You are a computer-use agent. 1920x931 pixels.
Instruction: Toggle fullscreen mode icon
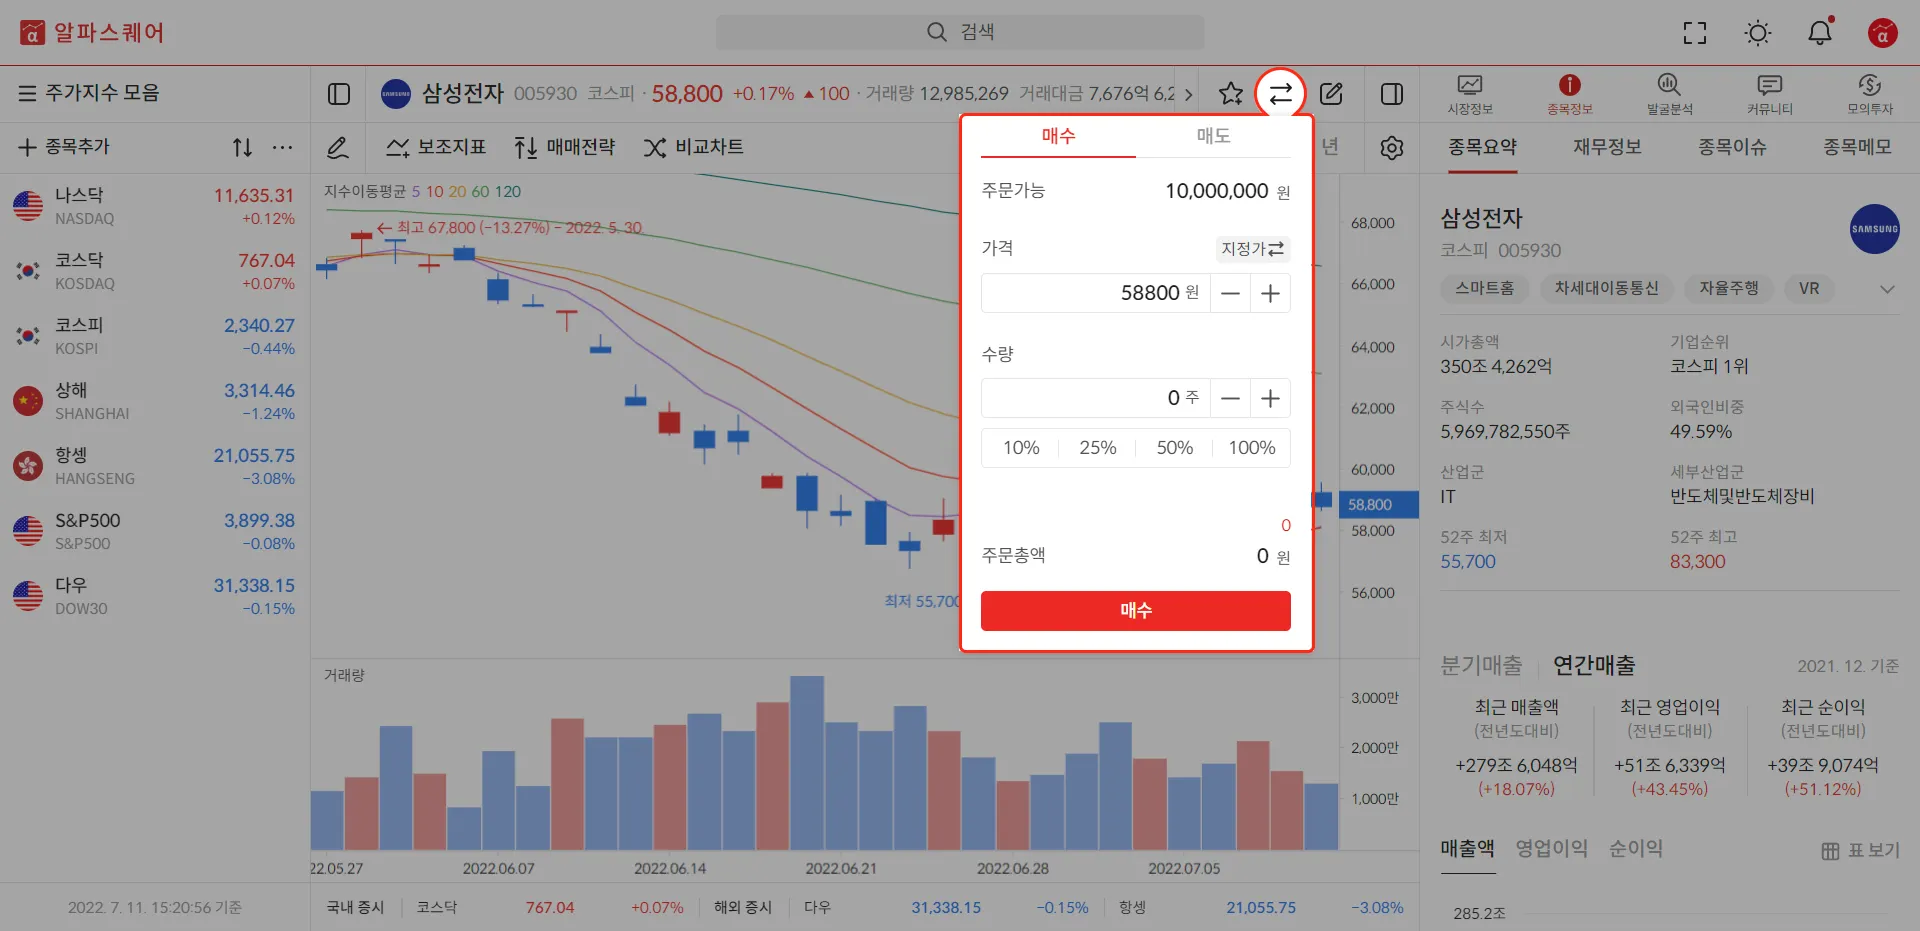1695,33
